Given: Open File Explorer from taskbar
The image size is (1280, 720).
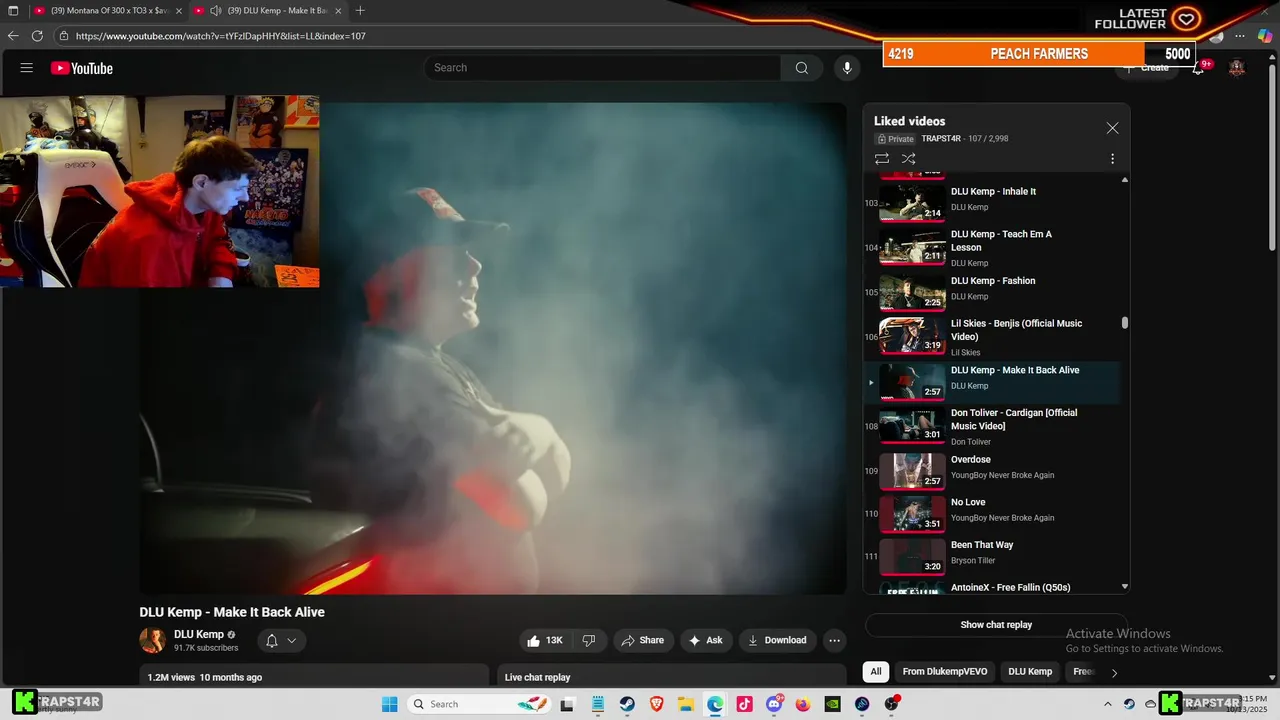Looking at the screenshot, I should coord(686,704).
